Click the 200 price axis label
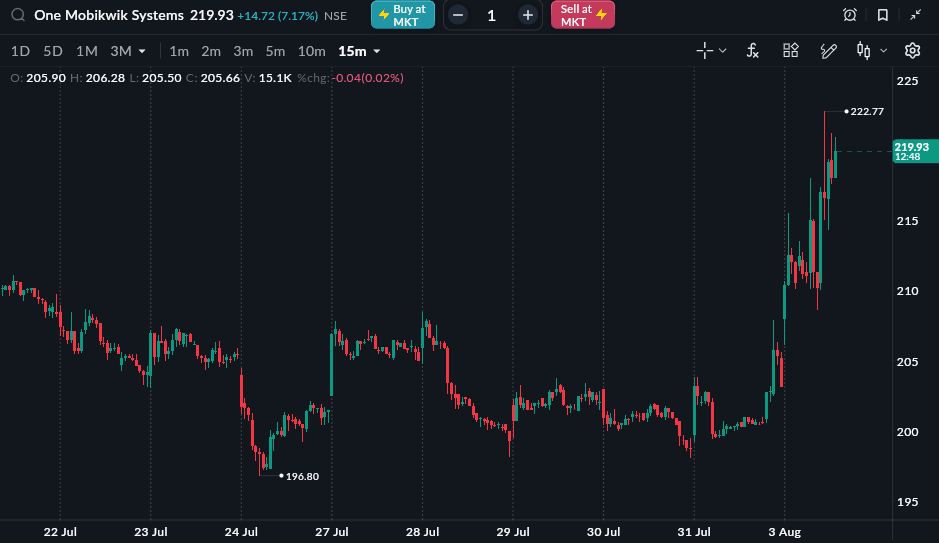This screenshot has width=939, height=543. pyautogui.click(x=907, y=432)
